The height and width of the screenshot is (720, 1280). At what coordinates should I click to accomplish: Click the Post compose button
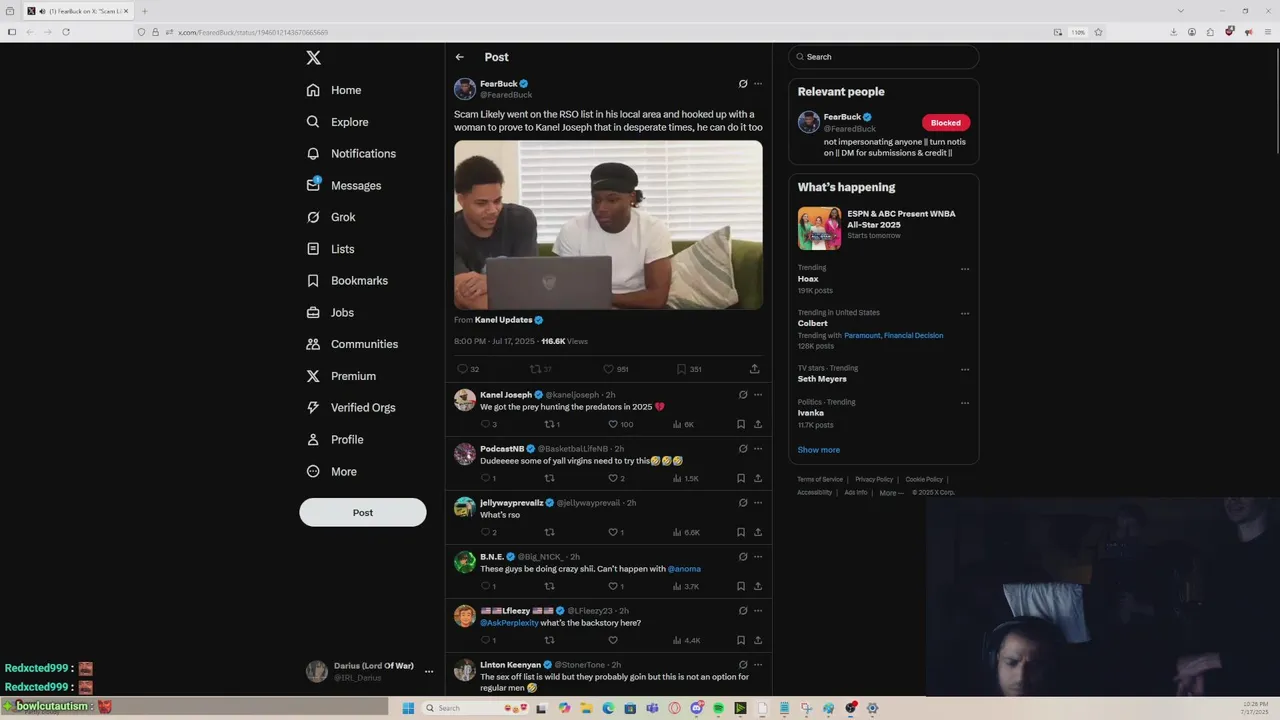pos(363,512)
